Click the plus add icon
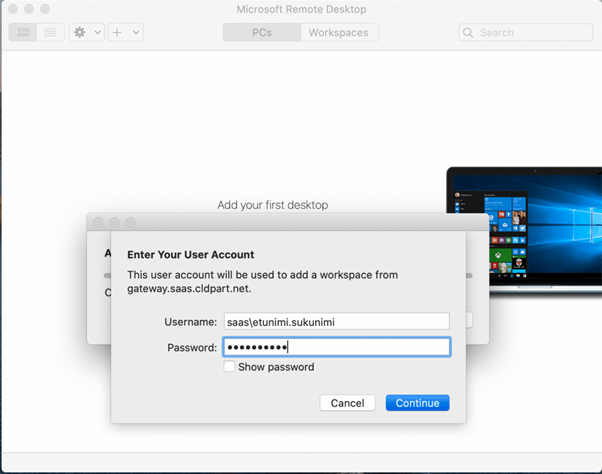The width and height of the screenshot is (602, 474). (x=117, y=32)
